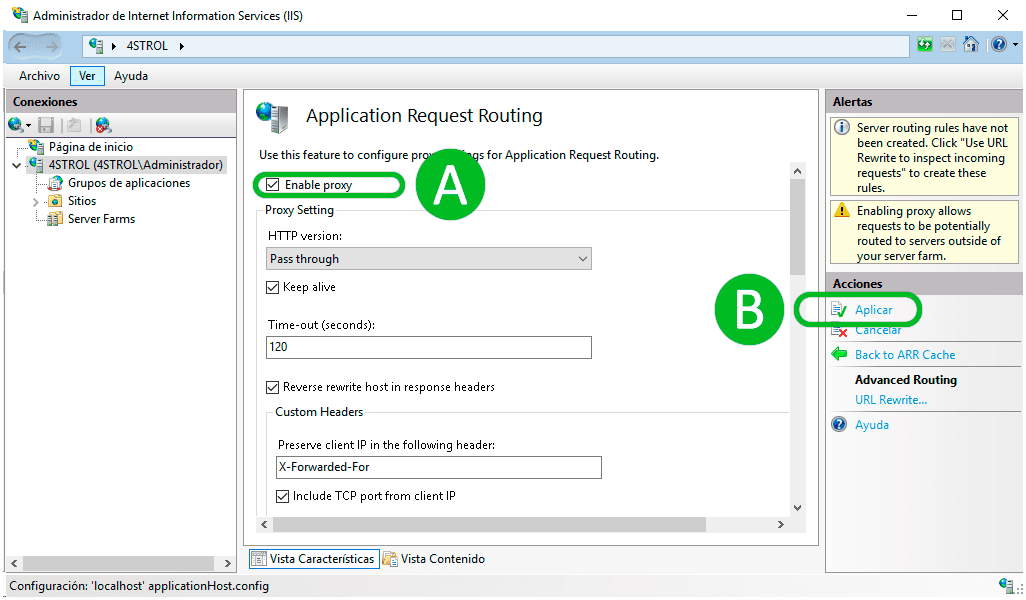1026x600 pixels.
Task: Select the Server Farms node
Action: tap(101, 219)
